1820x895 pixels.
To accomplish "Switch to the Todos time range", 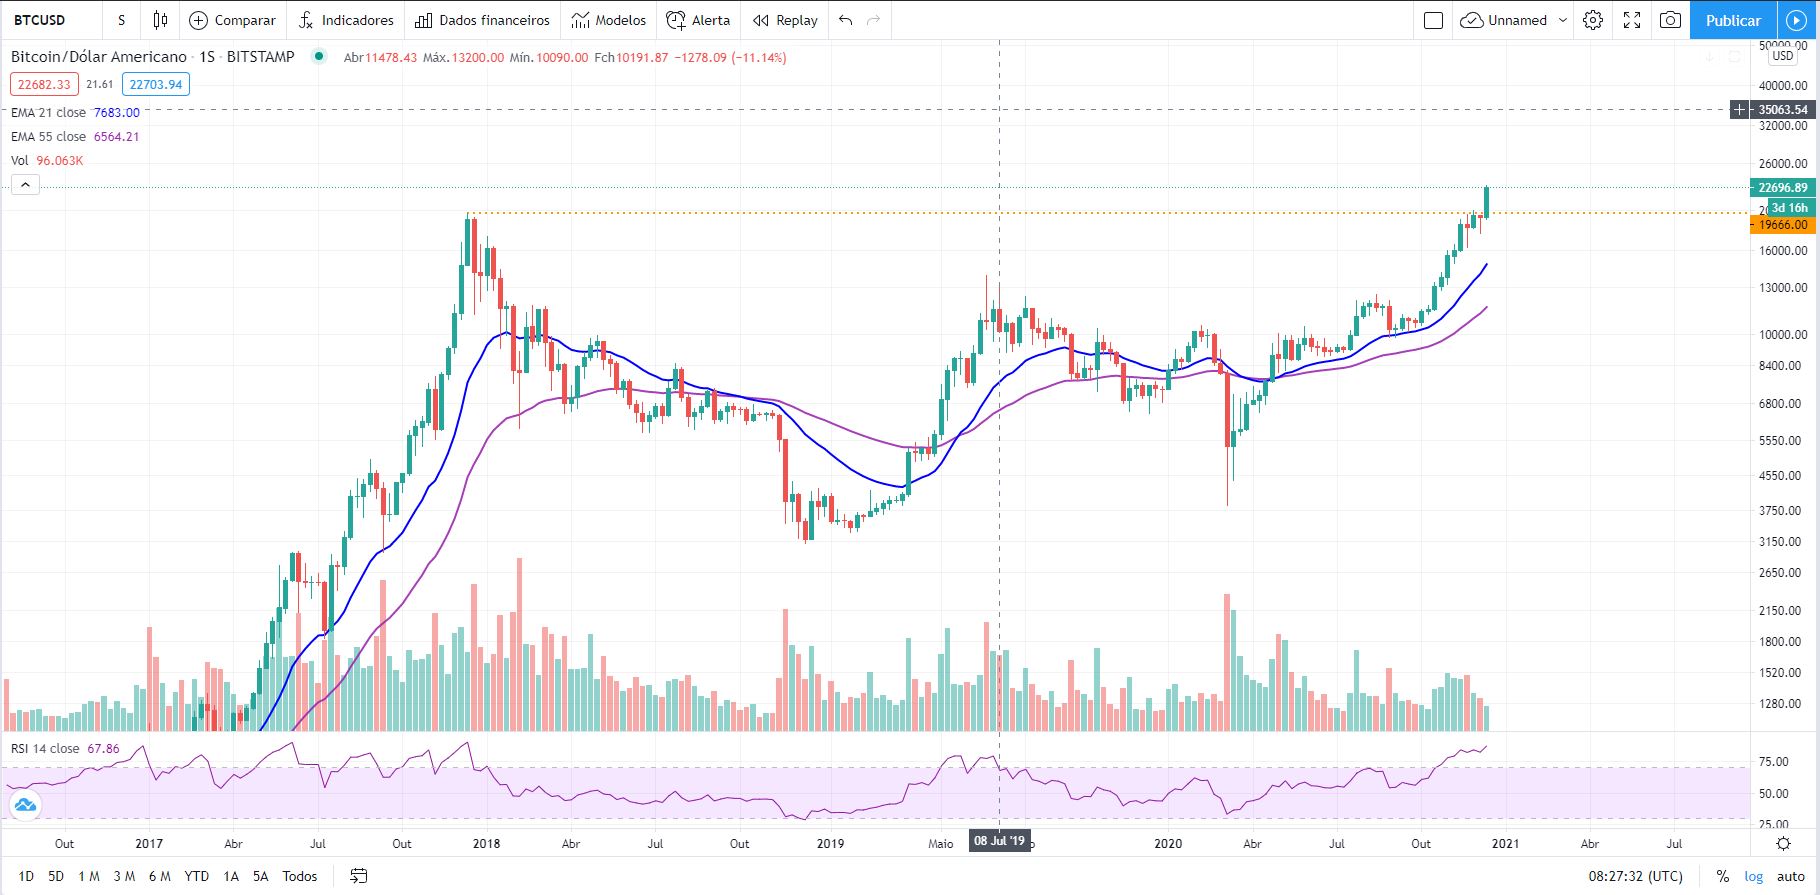I will (x=299, y=876).
